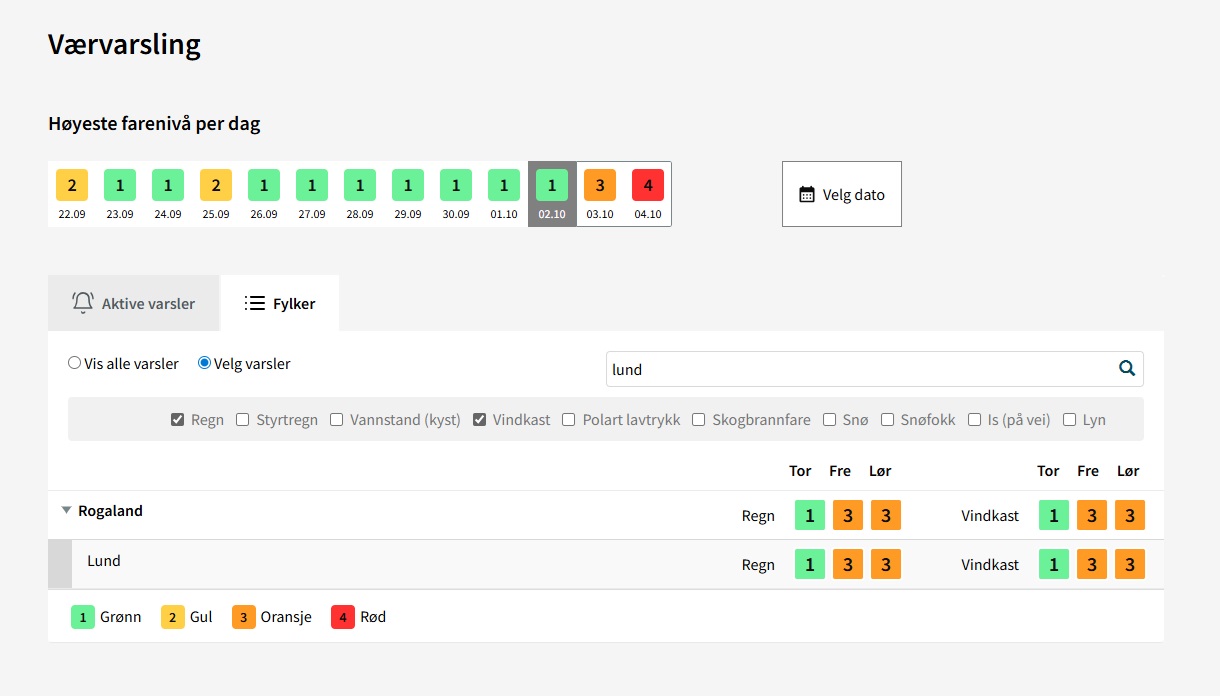1220x696 pixels.
Task: Click the green level badge for 23.09
Action: (120, 186)
